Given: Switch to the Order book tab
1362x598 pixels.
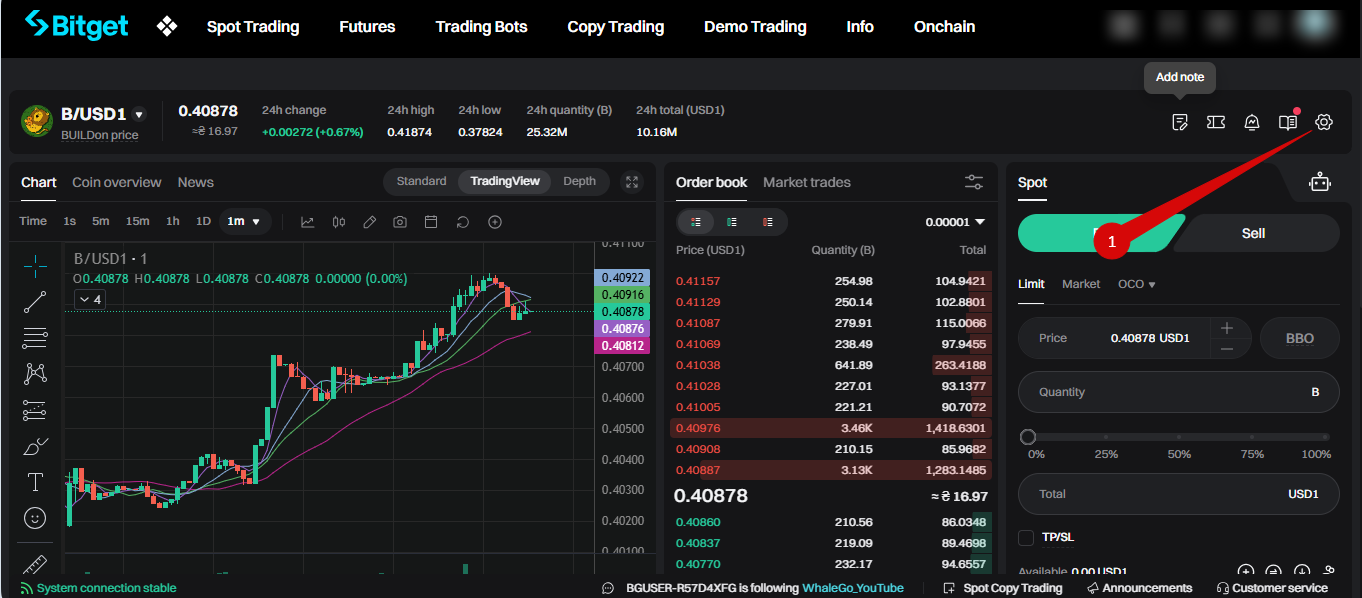Looking at the screenshot, I should pyautogui.click(x=711, y=182).
